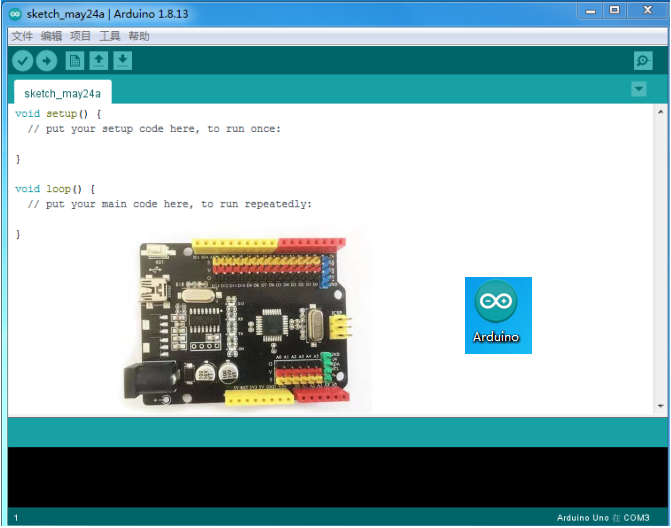Image resolution: width=671 pixels, height=528 pixels.
Task: Save the sketch using the down-arrow icon
Action: pyautogui.click(x=123, y=61)
